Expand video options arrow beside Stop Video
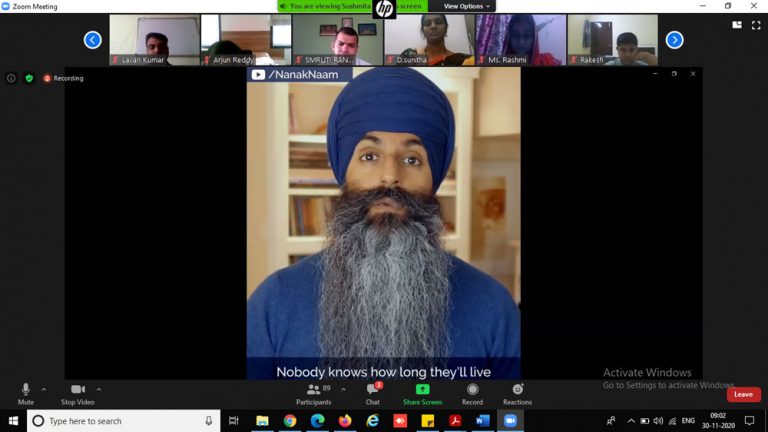 click(x=99, y=389)
